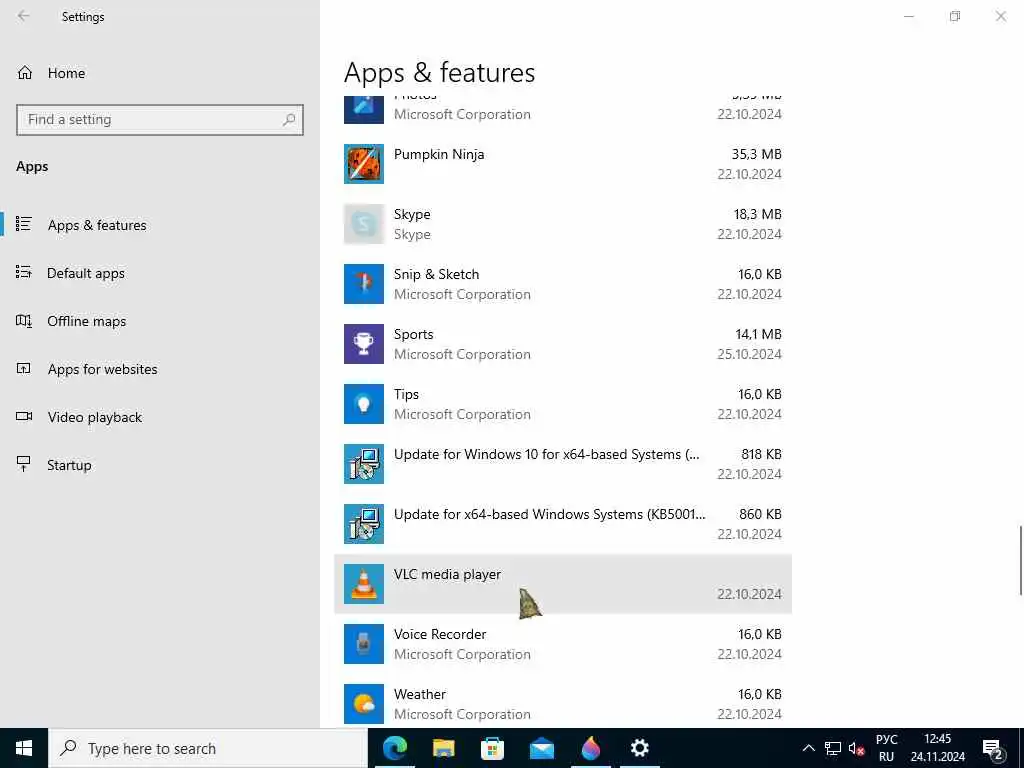Click the Pumpkin Ninja app icon
The image size is (1024, 768).
(364, 164)
